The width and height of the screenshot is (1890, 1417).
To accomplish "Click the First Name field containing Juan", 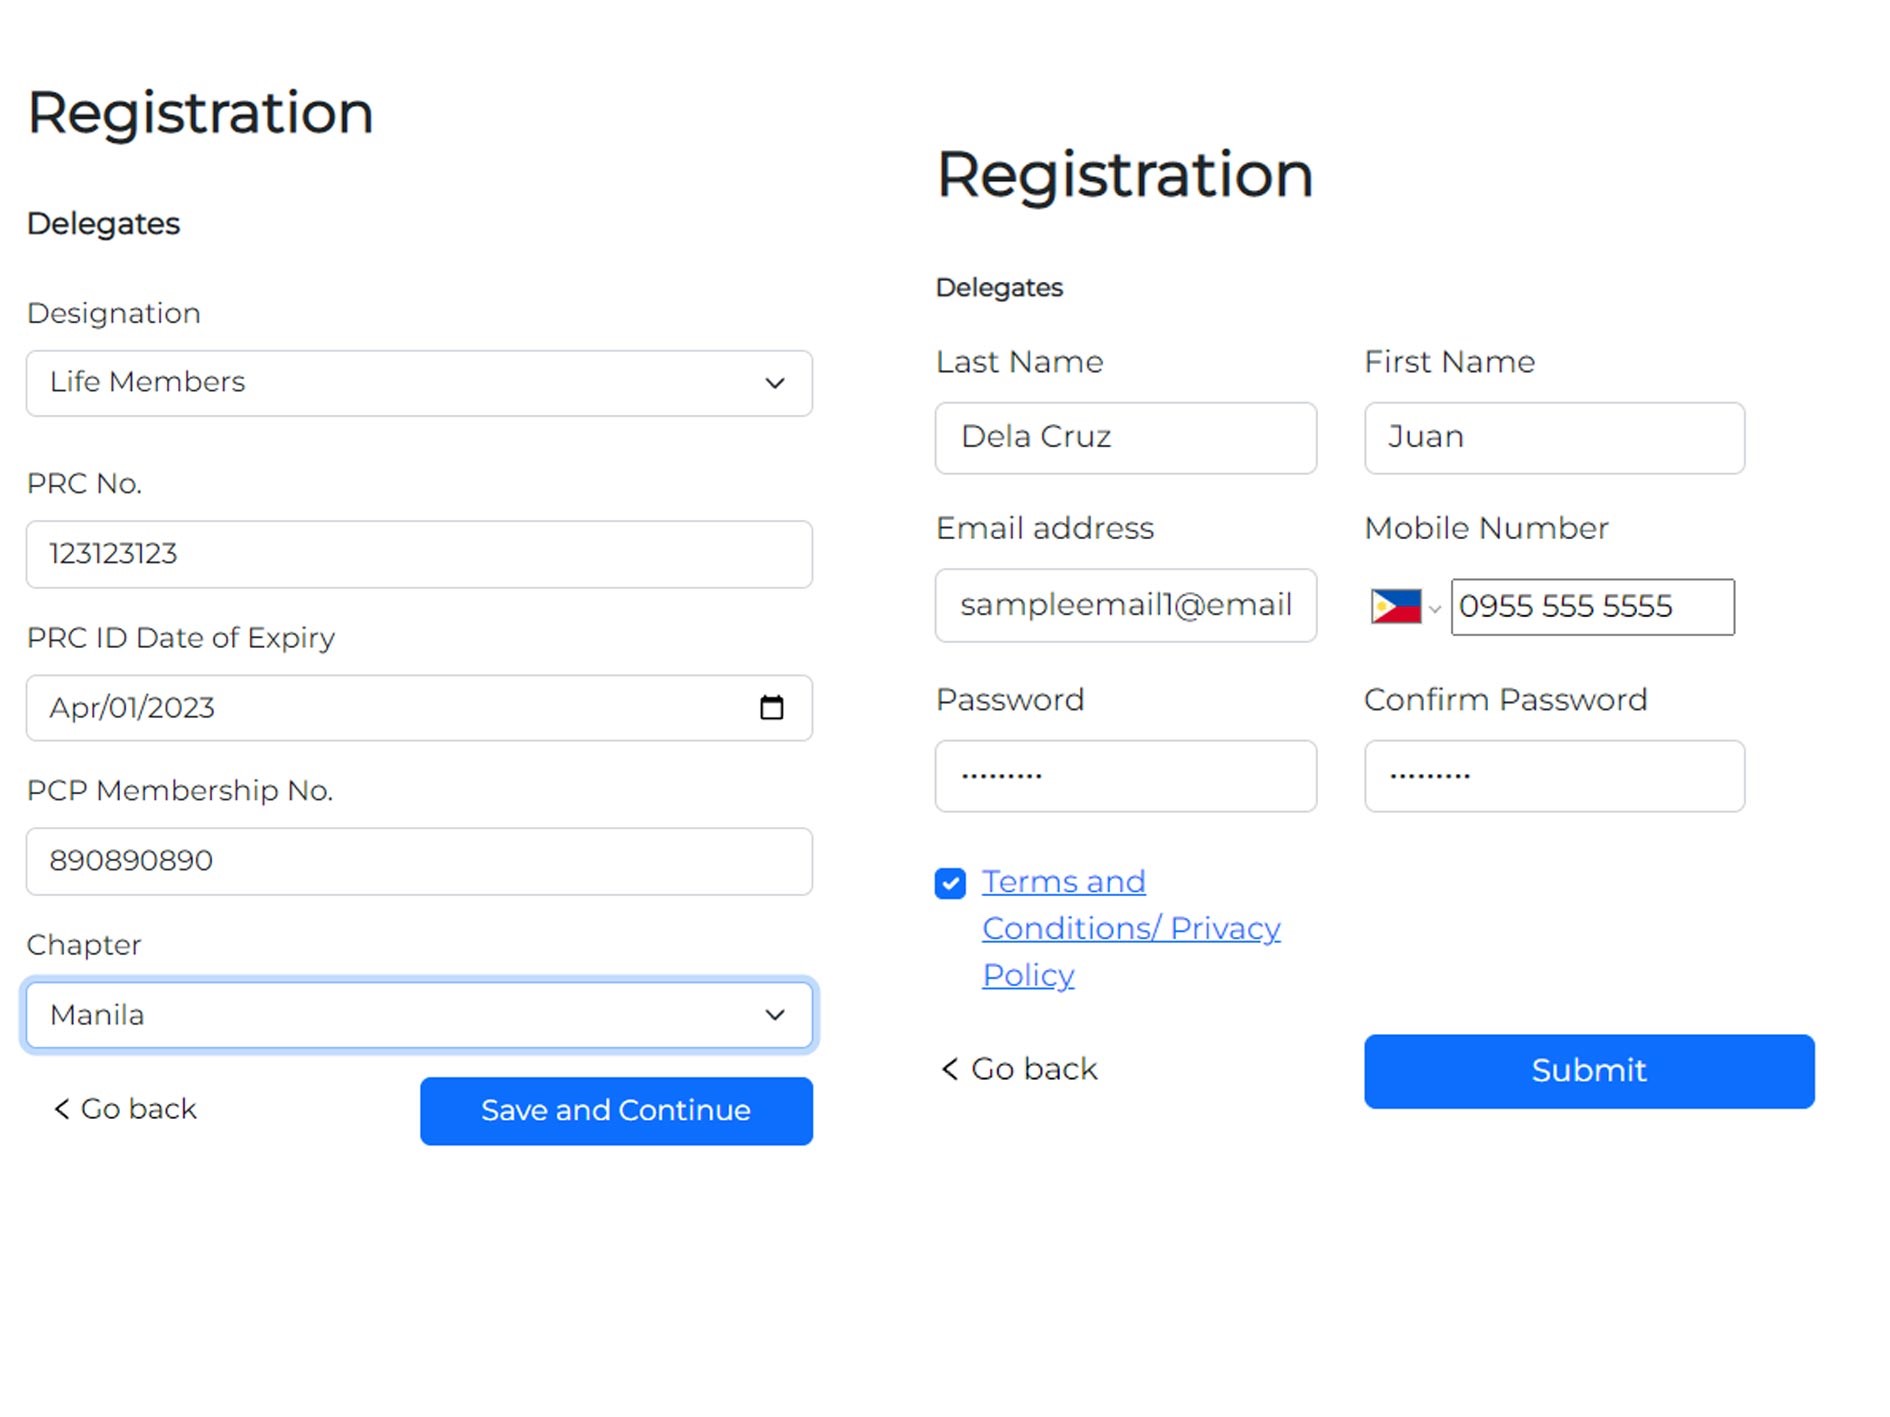I will point(1554,438).
